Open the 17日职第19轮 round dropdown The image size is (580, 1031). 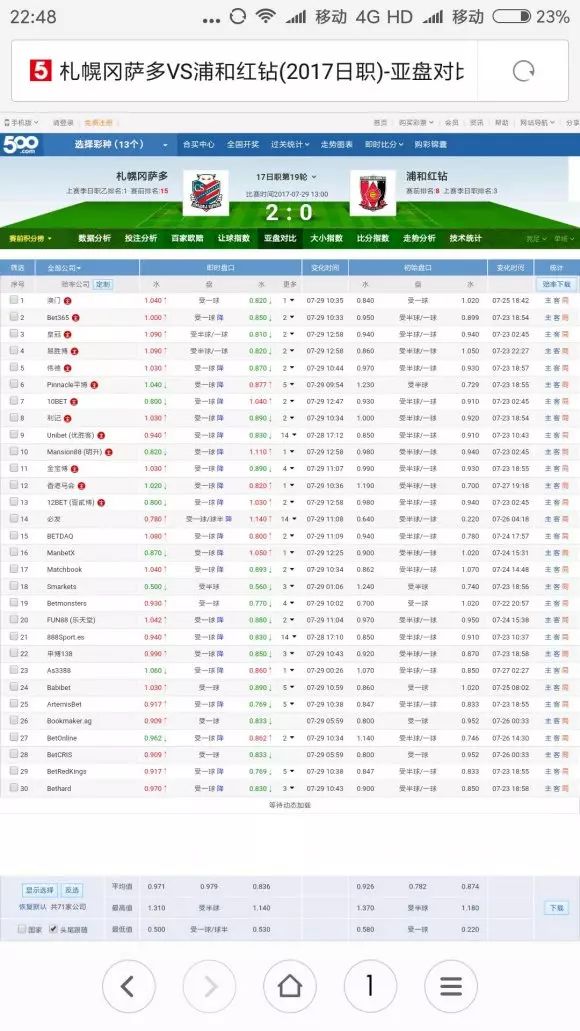pyautogui.click(x=286, y=177)
